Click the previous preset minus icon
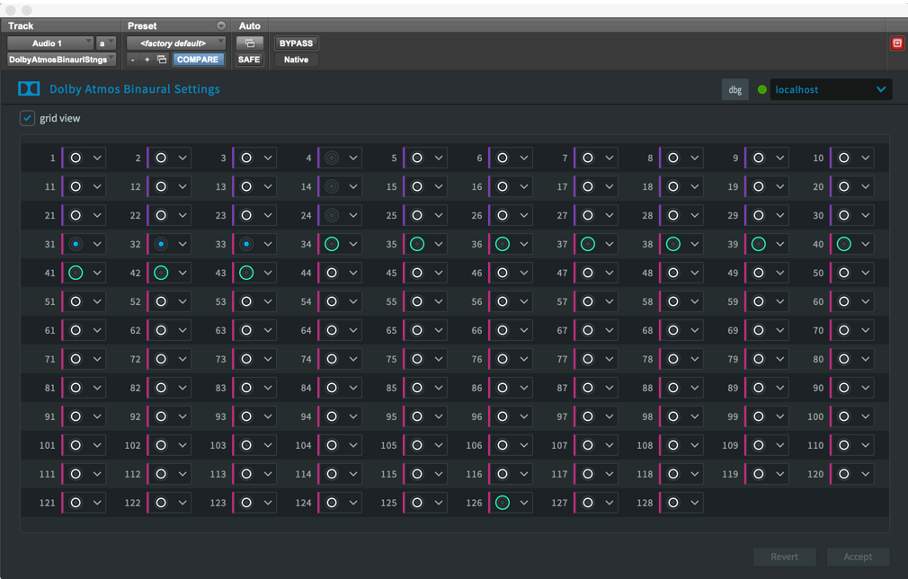The image size is (908, 579). coord(133,60)
